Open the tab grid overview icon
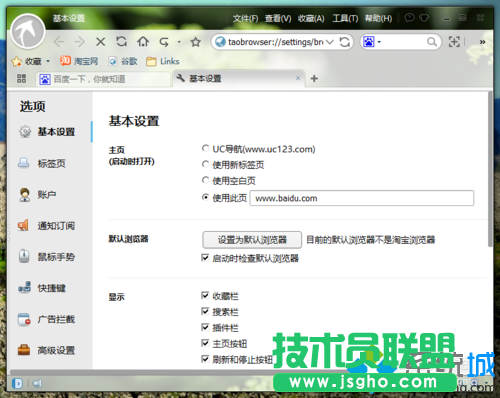 pos(21,79)
